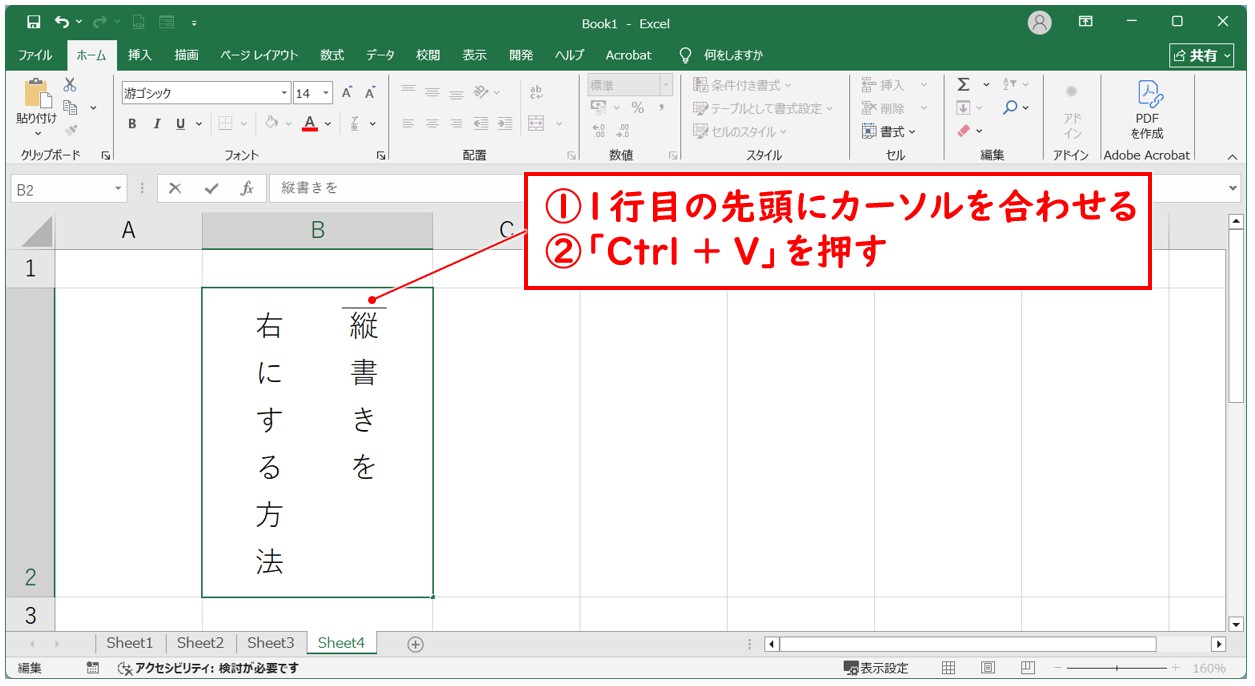
Task: Switch to the 数式 ribbon tab
Action: tap(332, 55)
